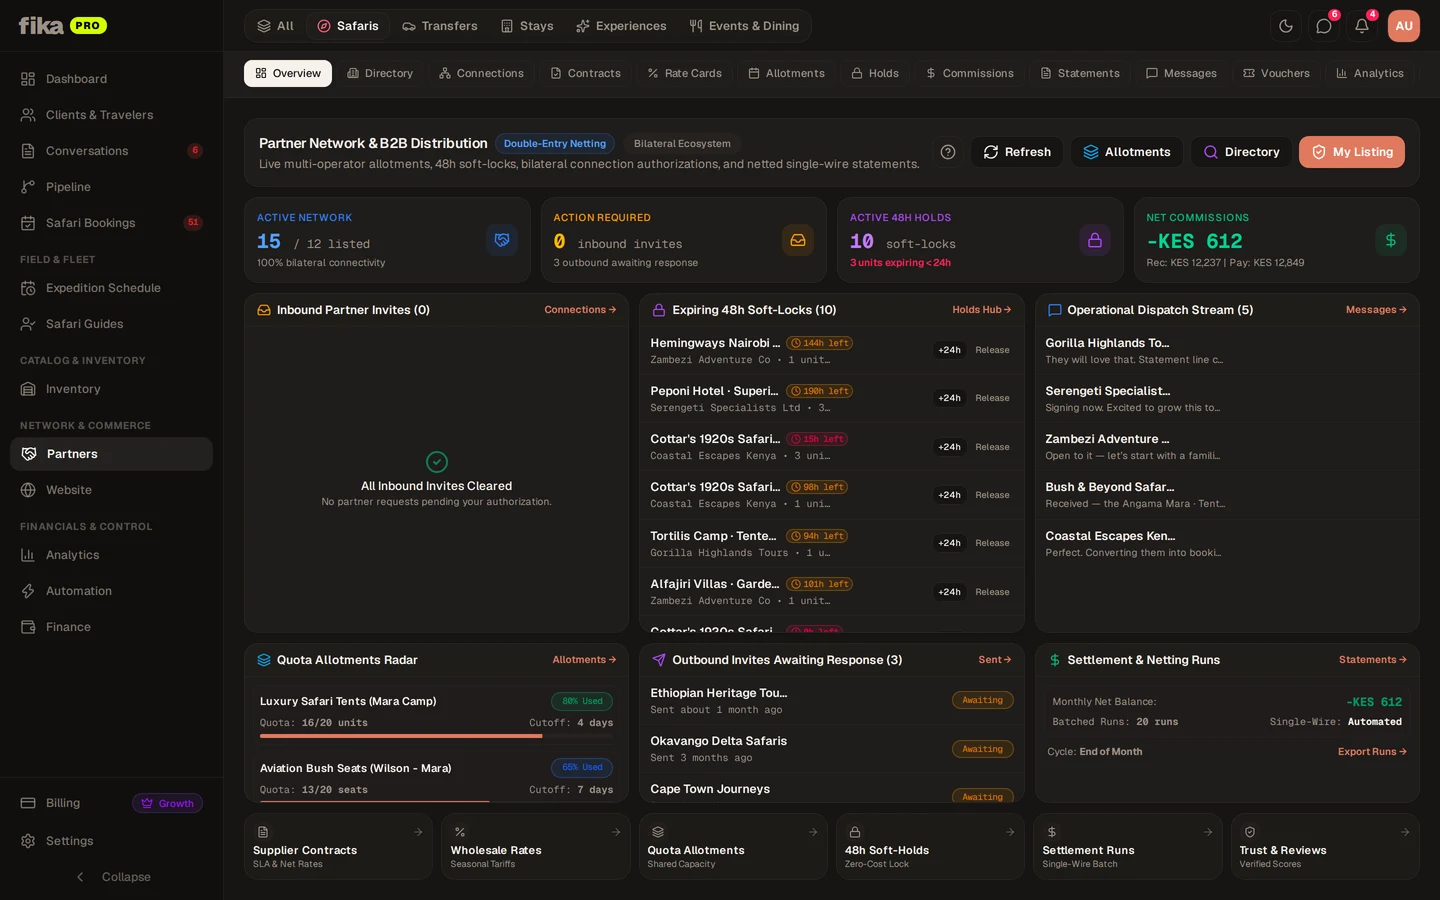Go to Pipeline in sidebar
The width and height of the screenshot is (1440, 900).
pyautogui.click(x=111, y=187)
